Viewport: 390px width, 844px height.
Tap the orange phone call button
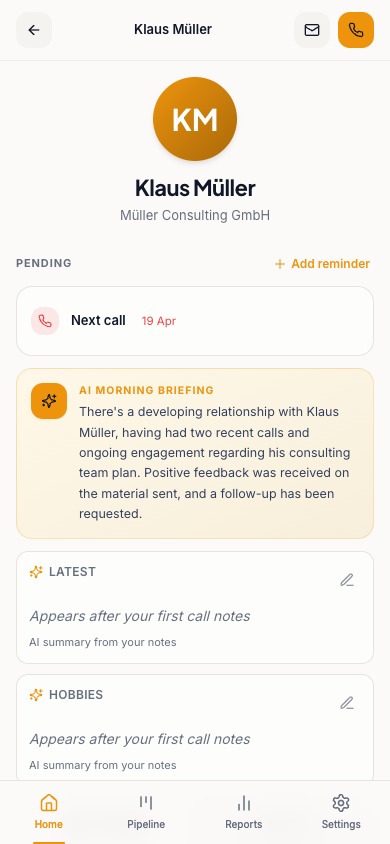tap(356, 30)
